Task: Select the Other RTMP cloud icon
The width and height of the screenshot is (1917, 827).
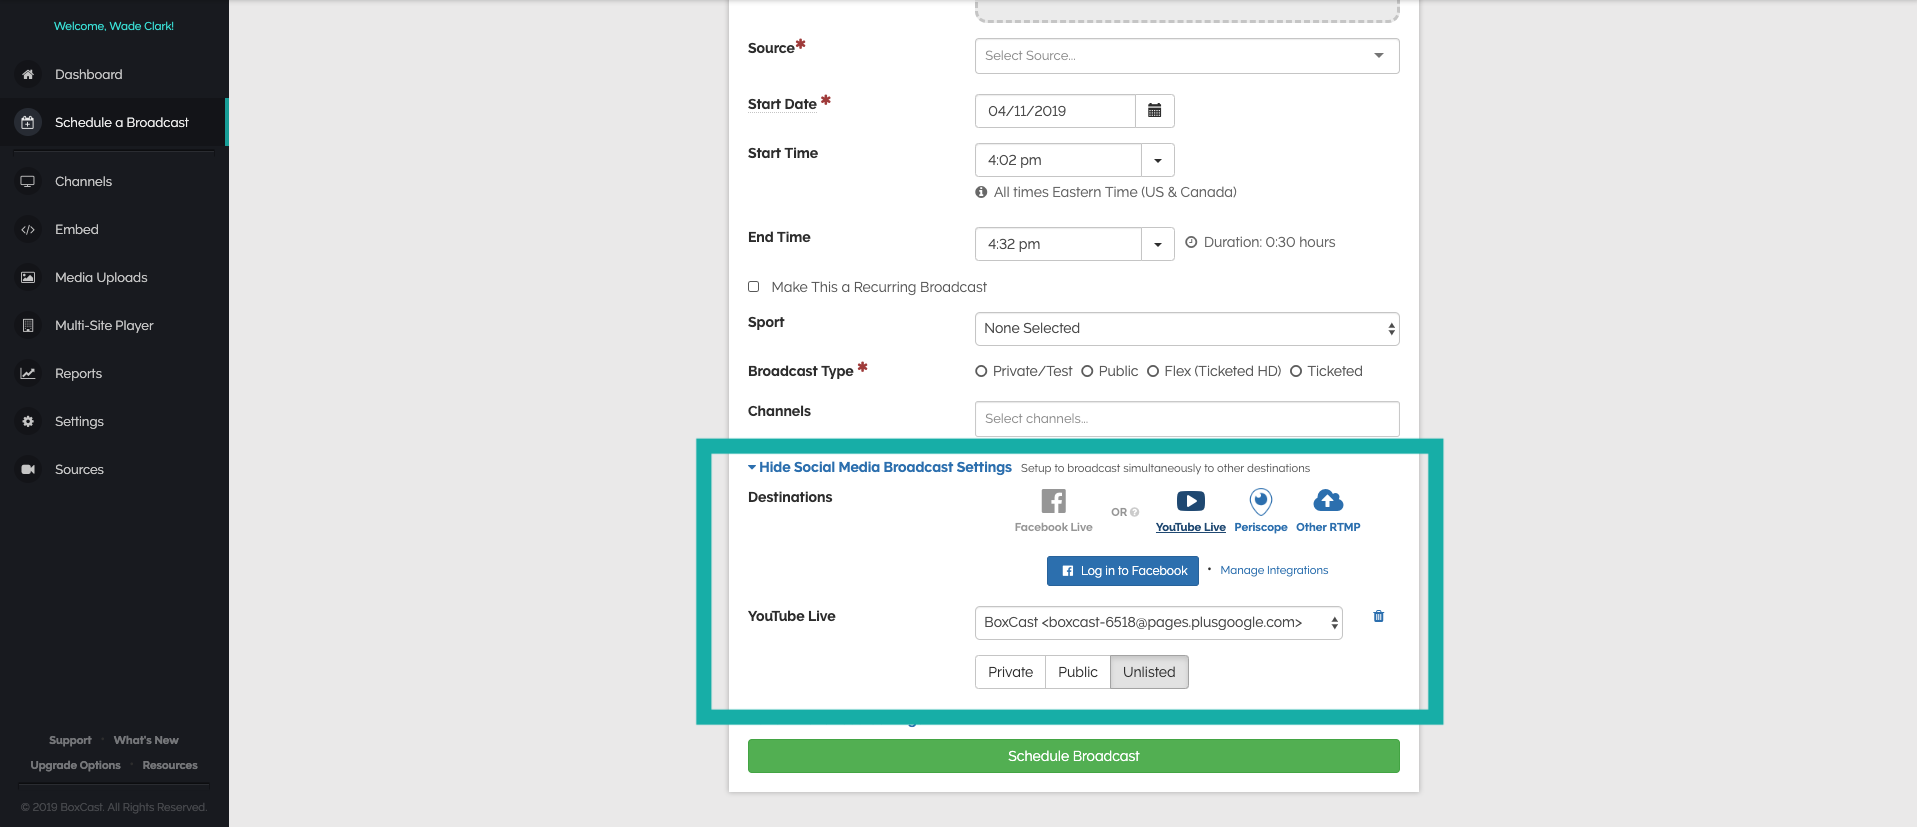Action: click(1328, 500)
